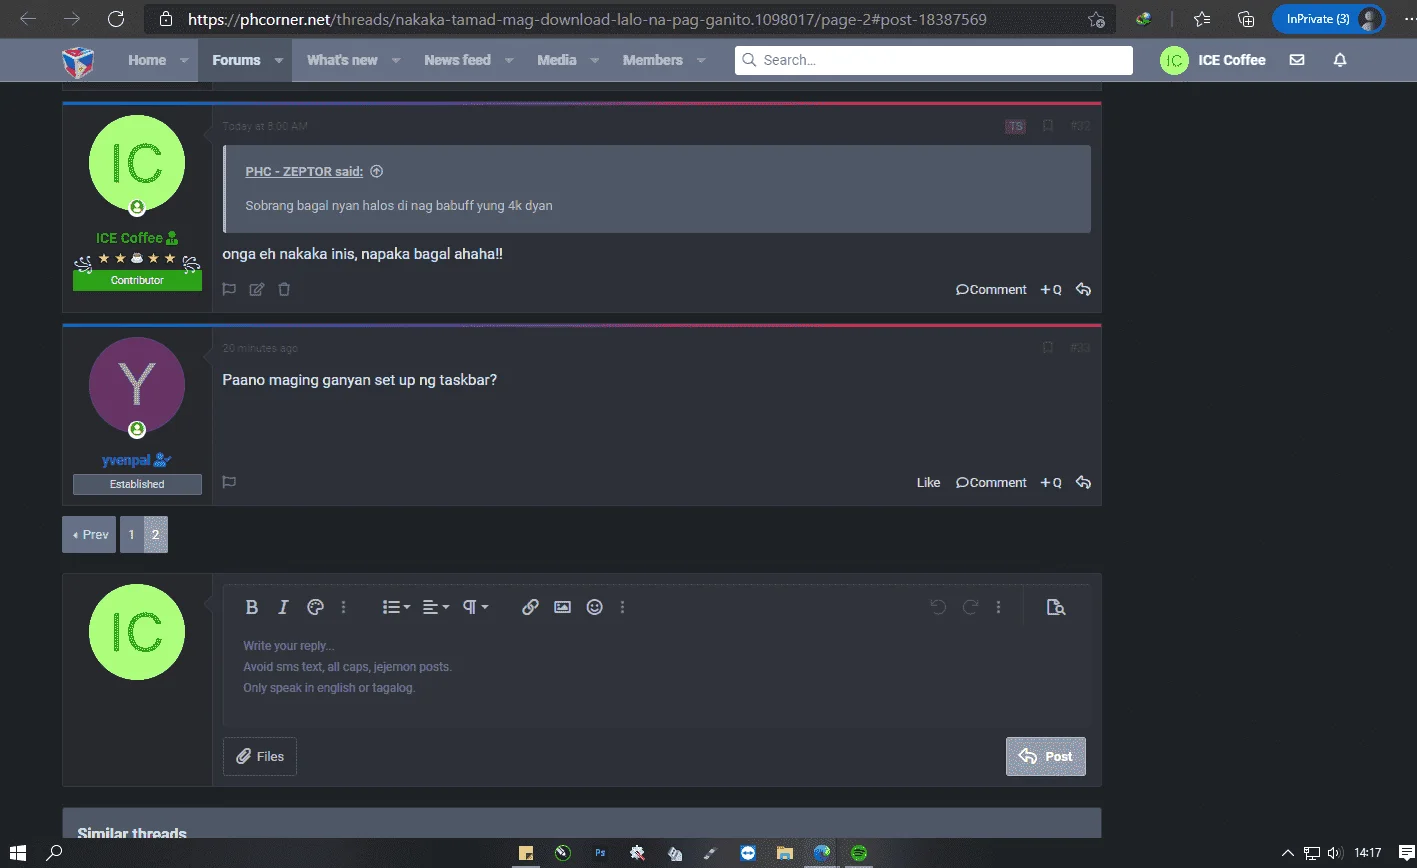The height and width of the screenshot is (868, 1417).
Task: Open TeamViewer from the taskbar
Action: (748, 853)
